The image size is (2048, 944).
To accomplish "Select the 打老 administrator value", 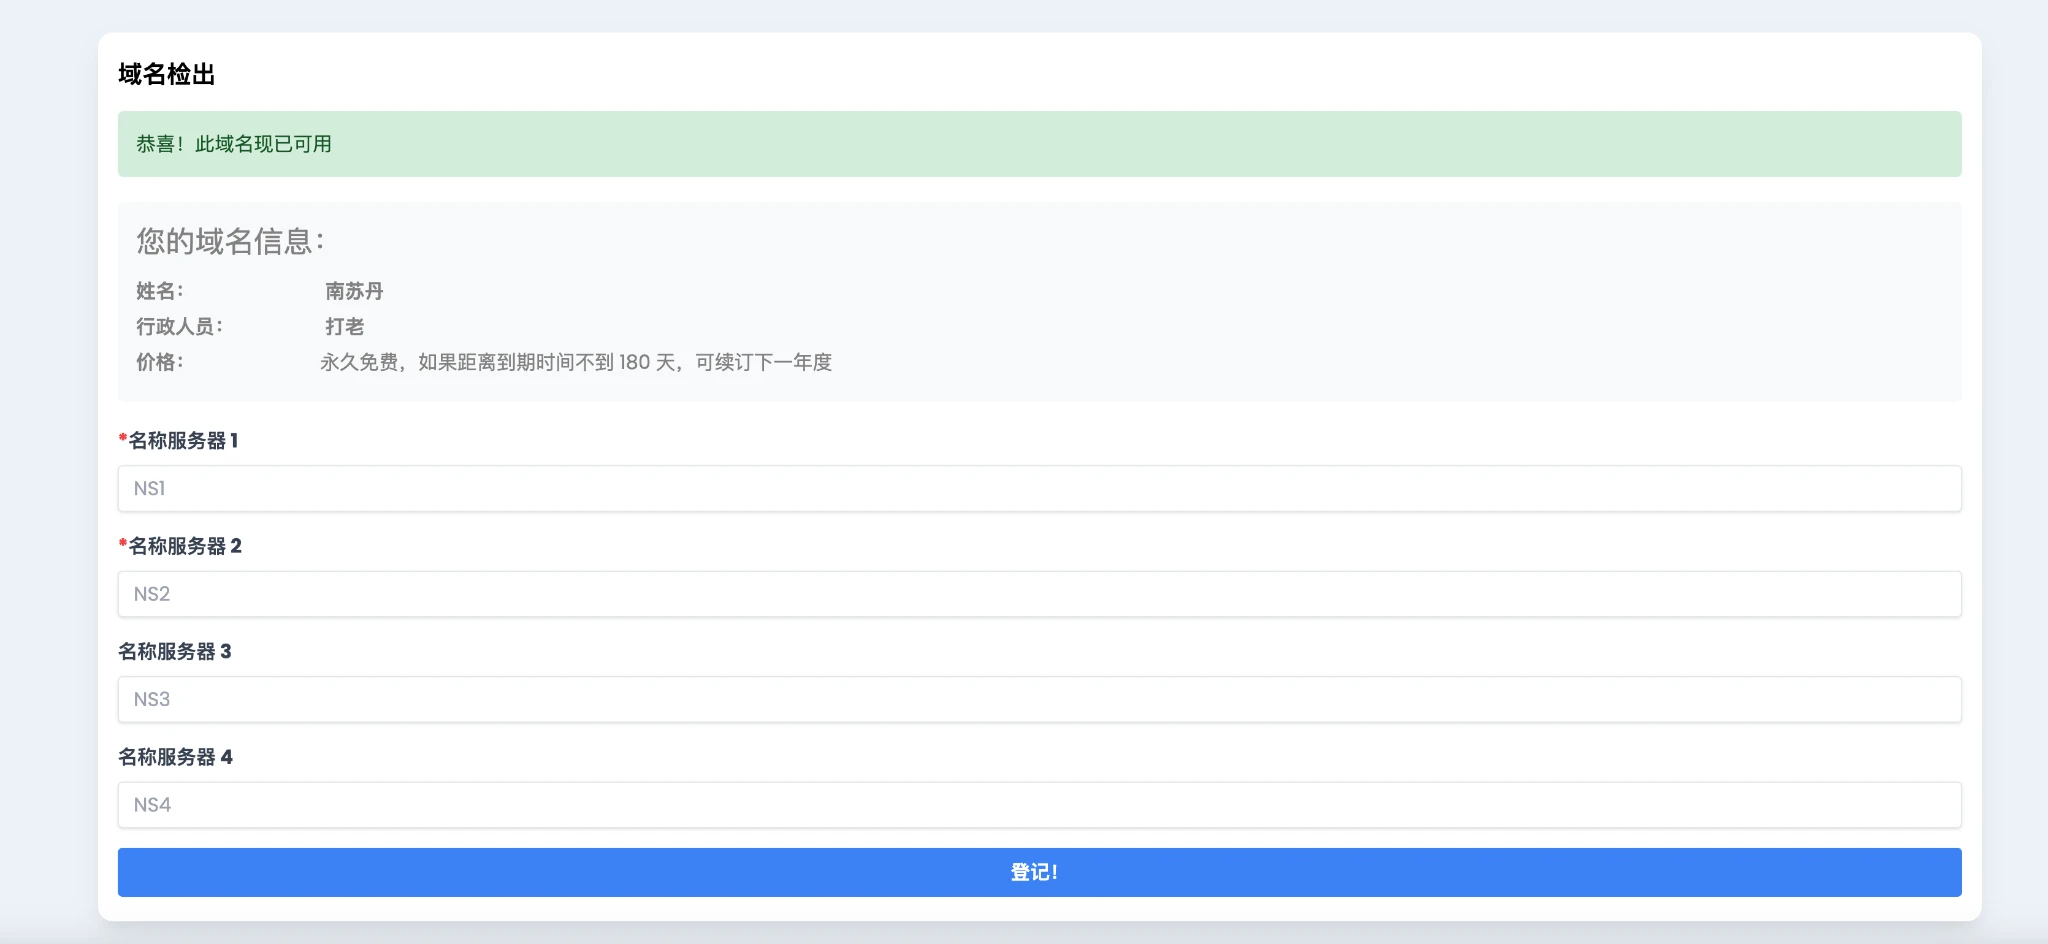I will (344, 327).
